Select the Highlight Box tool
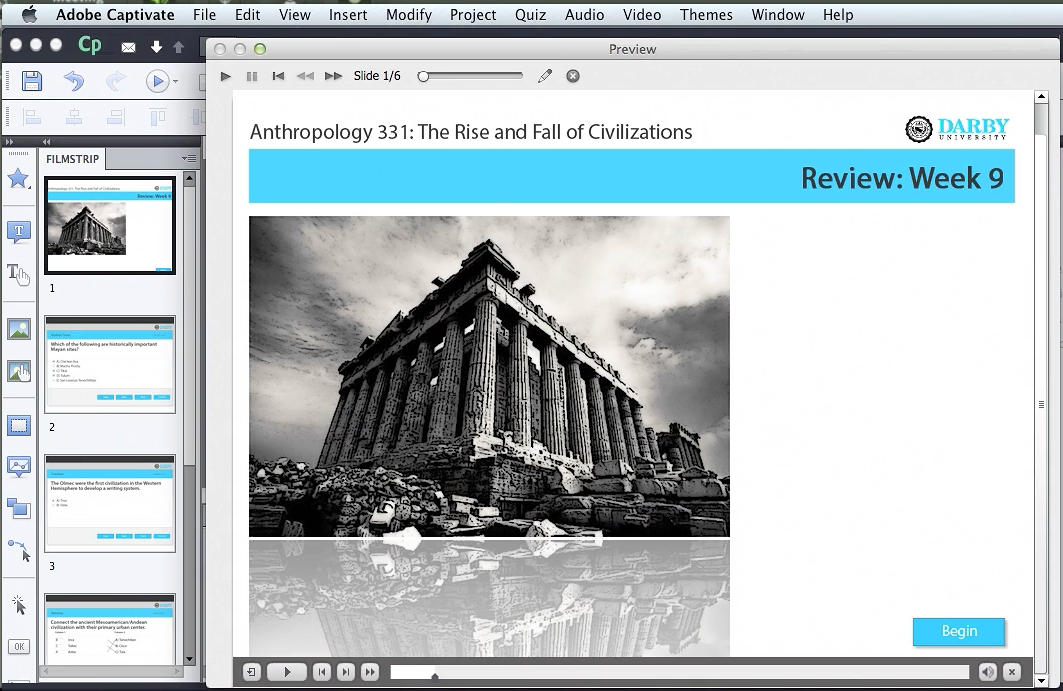This screenshot has width=1063, height=691. [18, 426]
